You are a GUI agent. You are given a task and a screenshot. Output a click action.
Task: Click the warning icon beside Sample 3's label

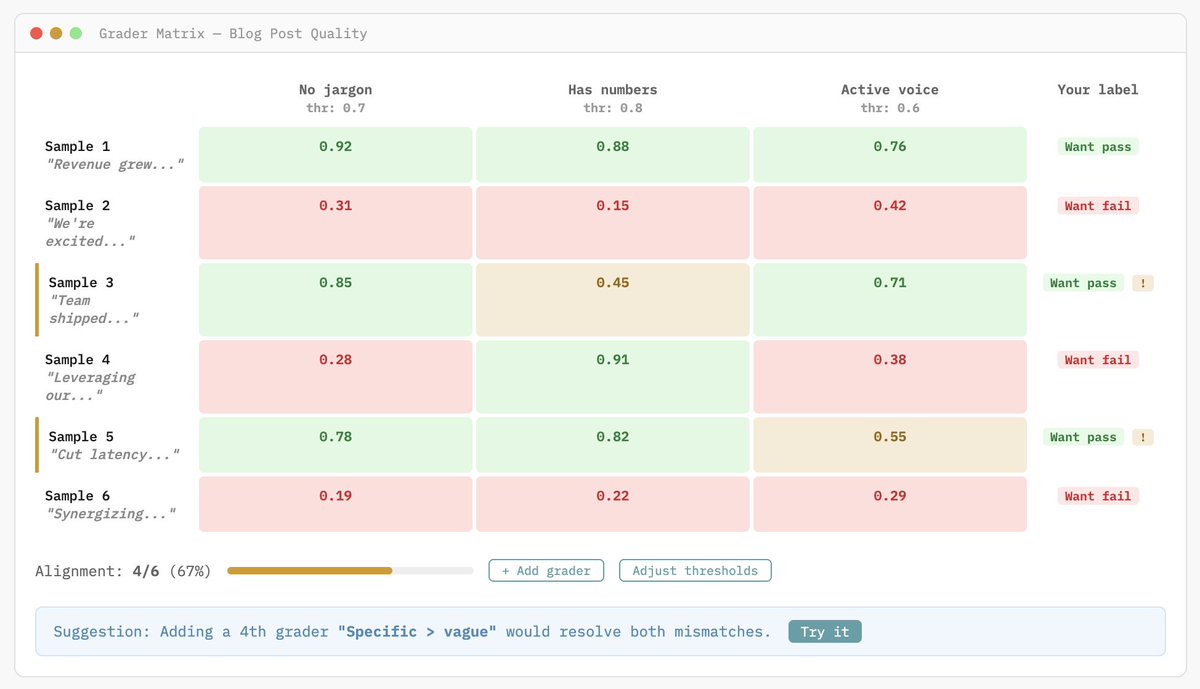click(1142, 283)
